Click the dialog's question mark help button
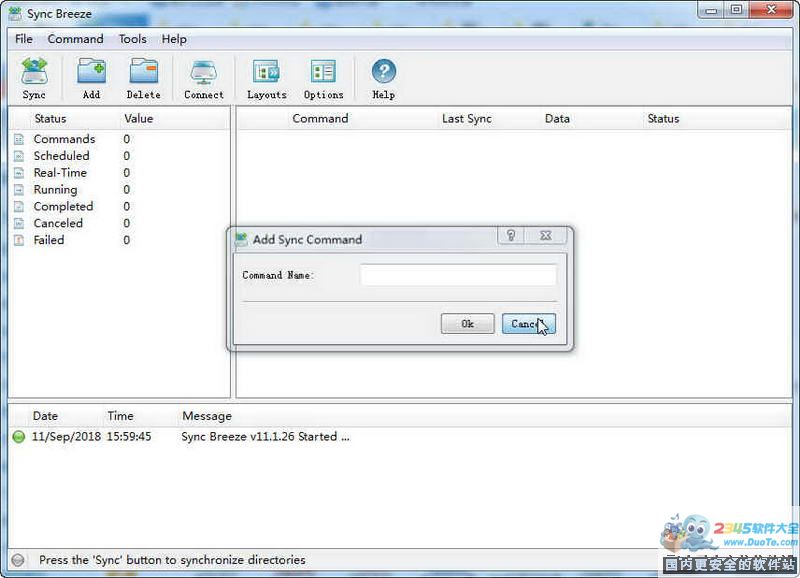The width and height of the screenshot is (800, 578). pyautogui.click(x=511, y=235)
